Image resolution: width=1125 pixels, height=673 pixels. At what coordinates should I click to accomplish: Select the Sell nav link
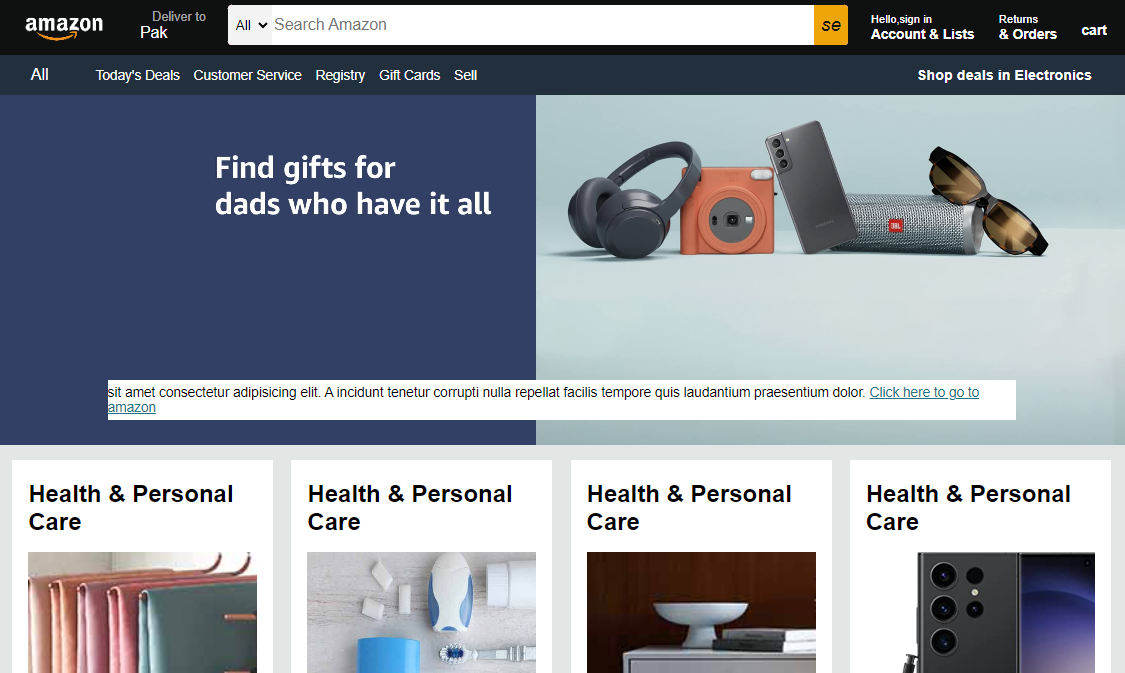tap(466, 75)
